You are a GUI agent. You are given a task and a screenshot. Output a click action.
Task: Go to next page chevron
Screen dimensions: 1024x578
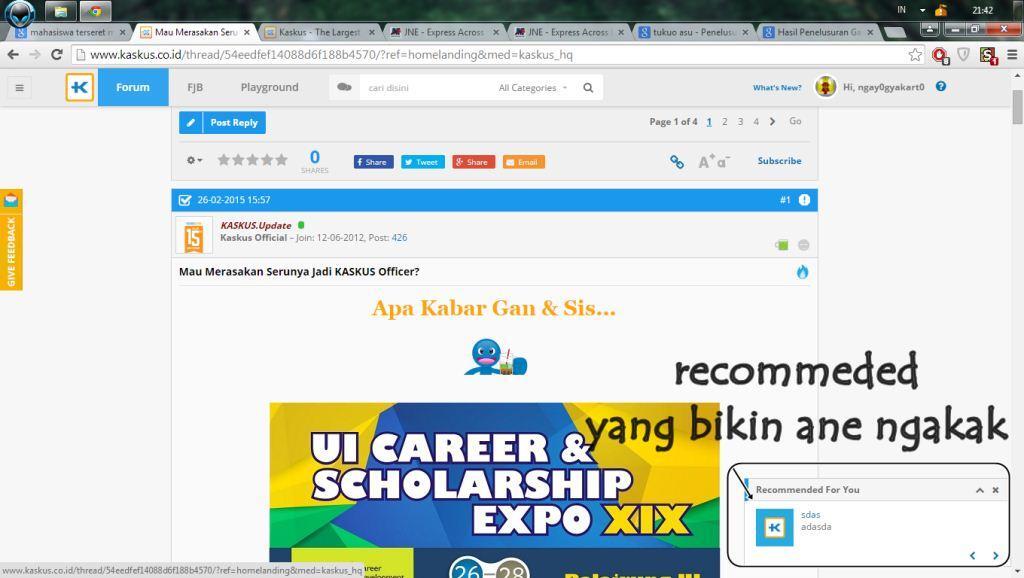point(773,121)
